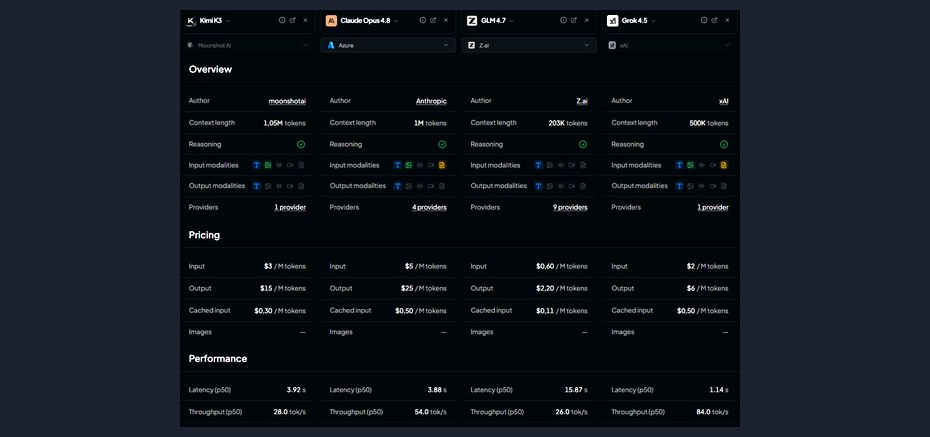Remove the Kimi K3 comparison column

pyautogui.click(x=305, y=20)
